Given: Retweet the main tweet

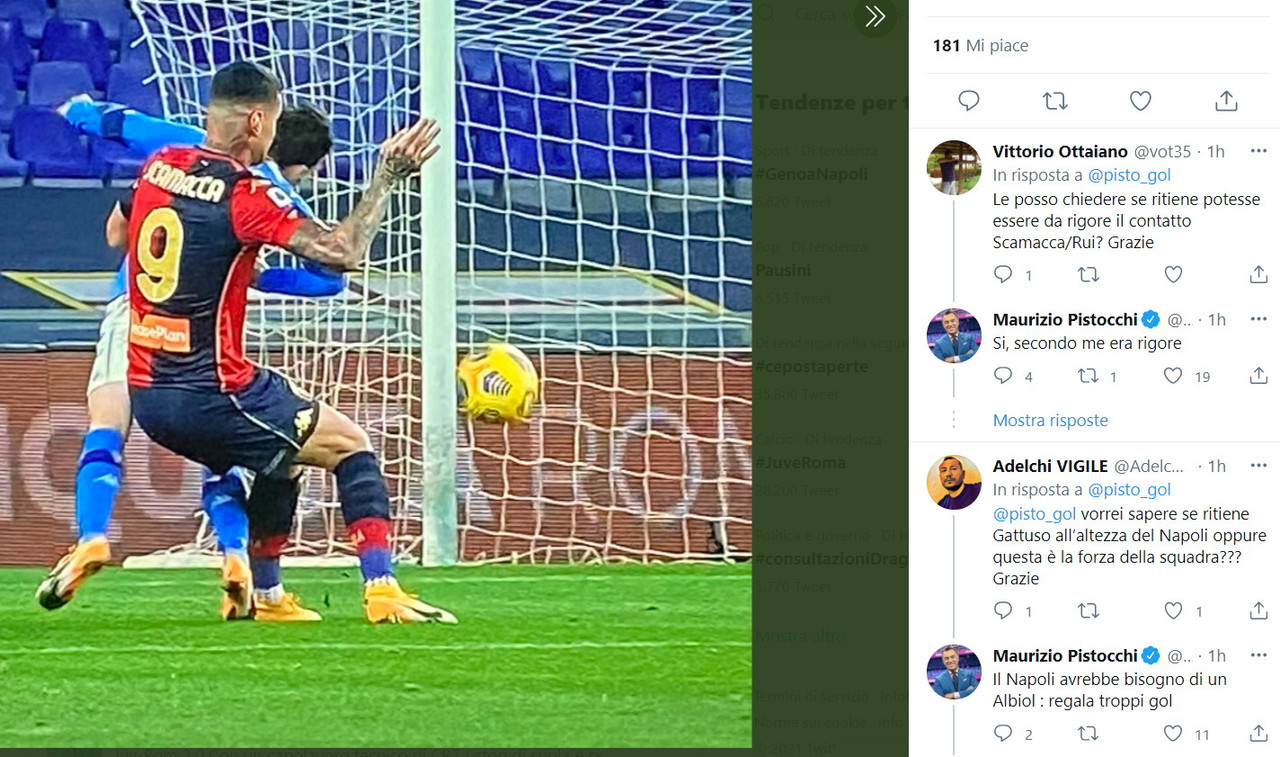Looking at the screenshot, I should [1054, 100].
